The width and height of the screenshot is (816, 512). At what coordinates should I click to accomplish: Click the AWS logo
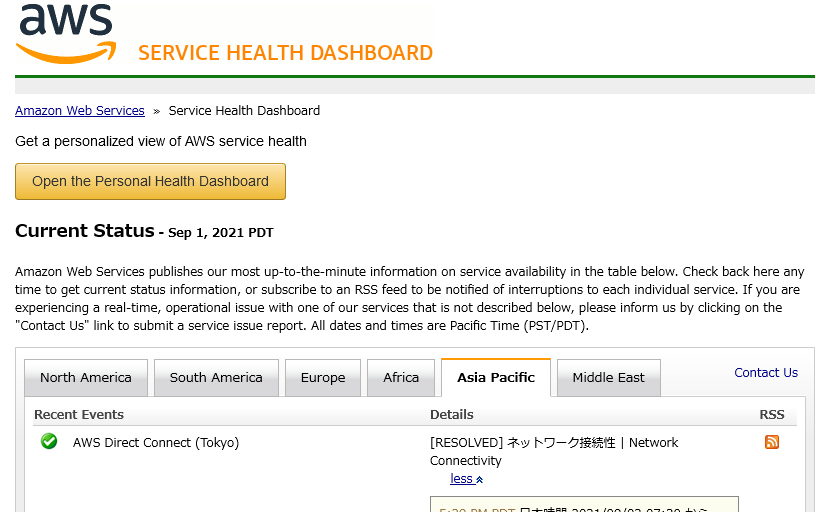(66, 34)
